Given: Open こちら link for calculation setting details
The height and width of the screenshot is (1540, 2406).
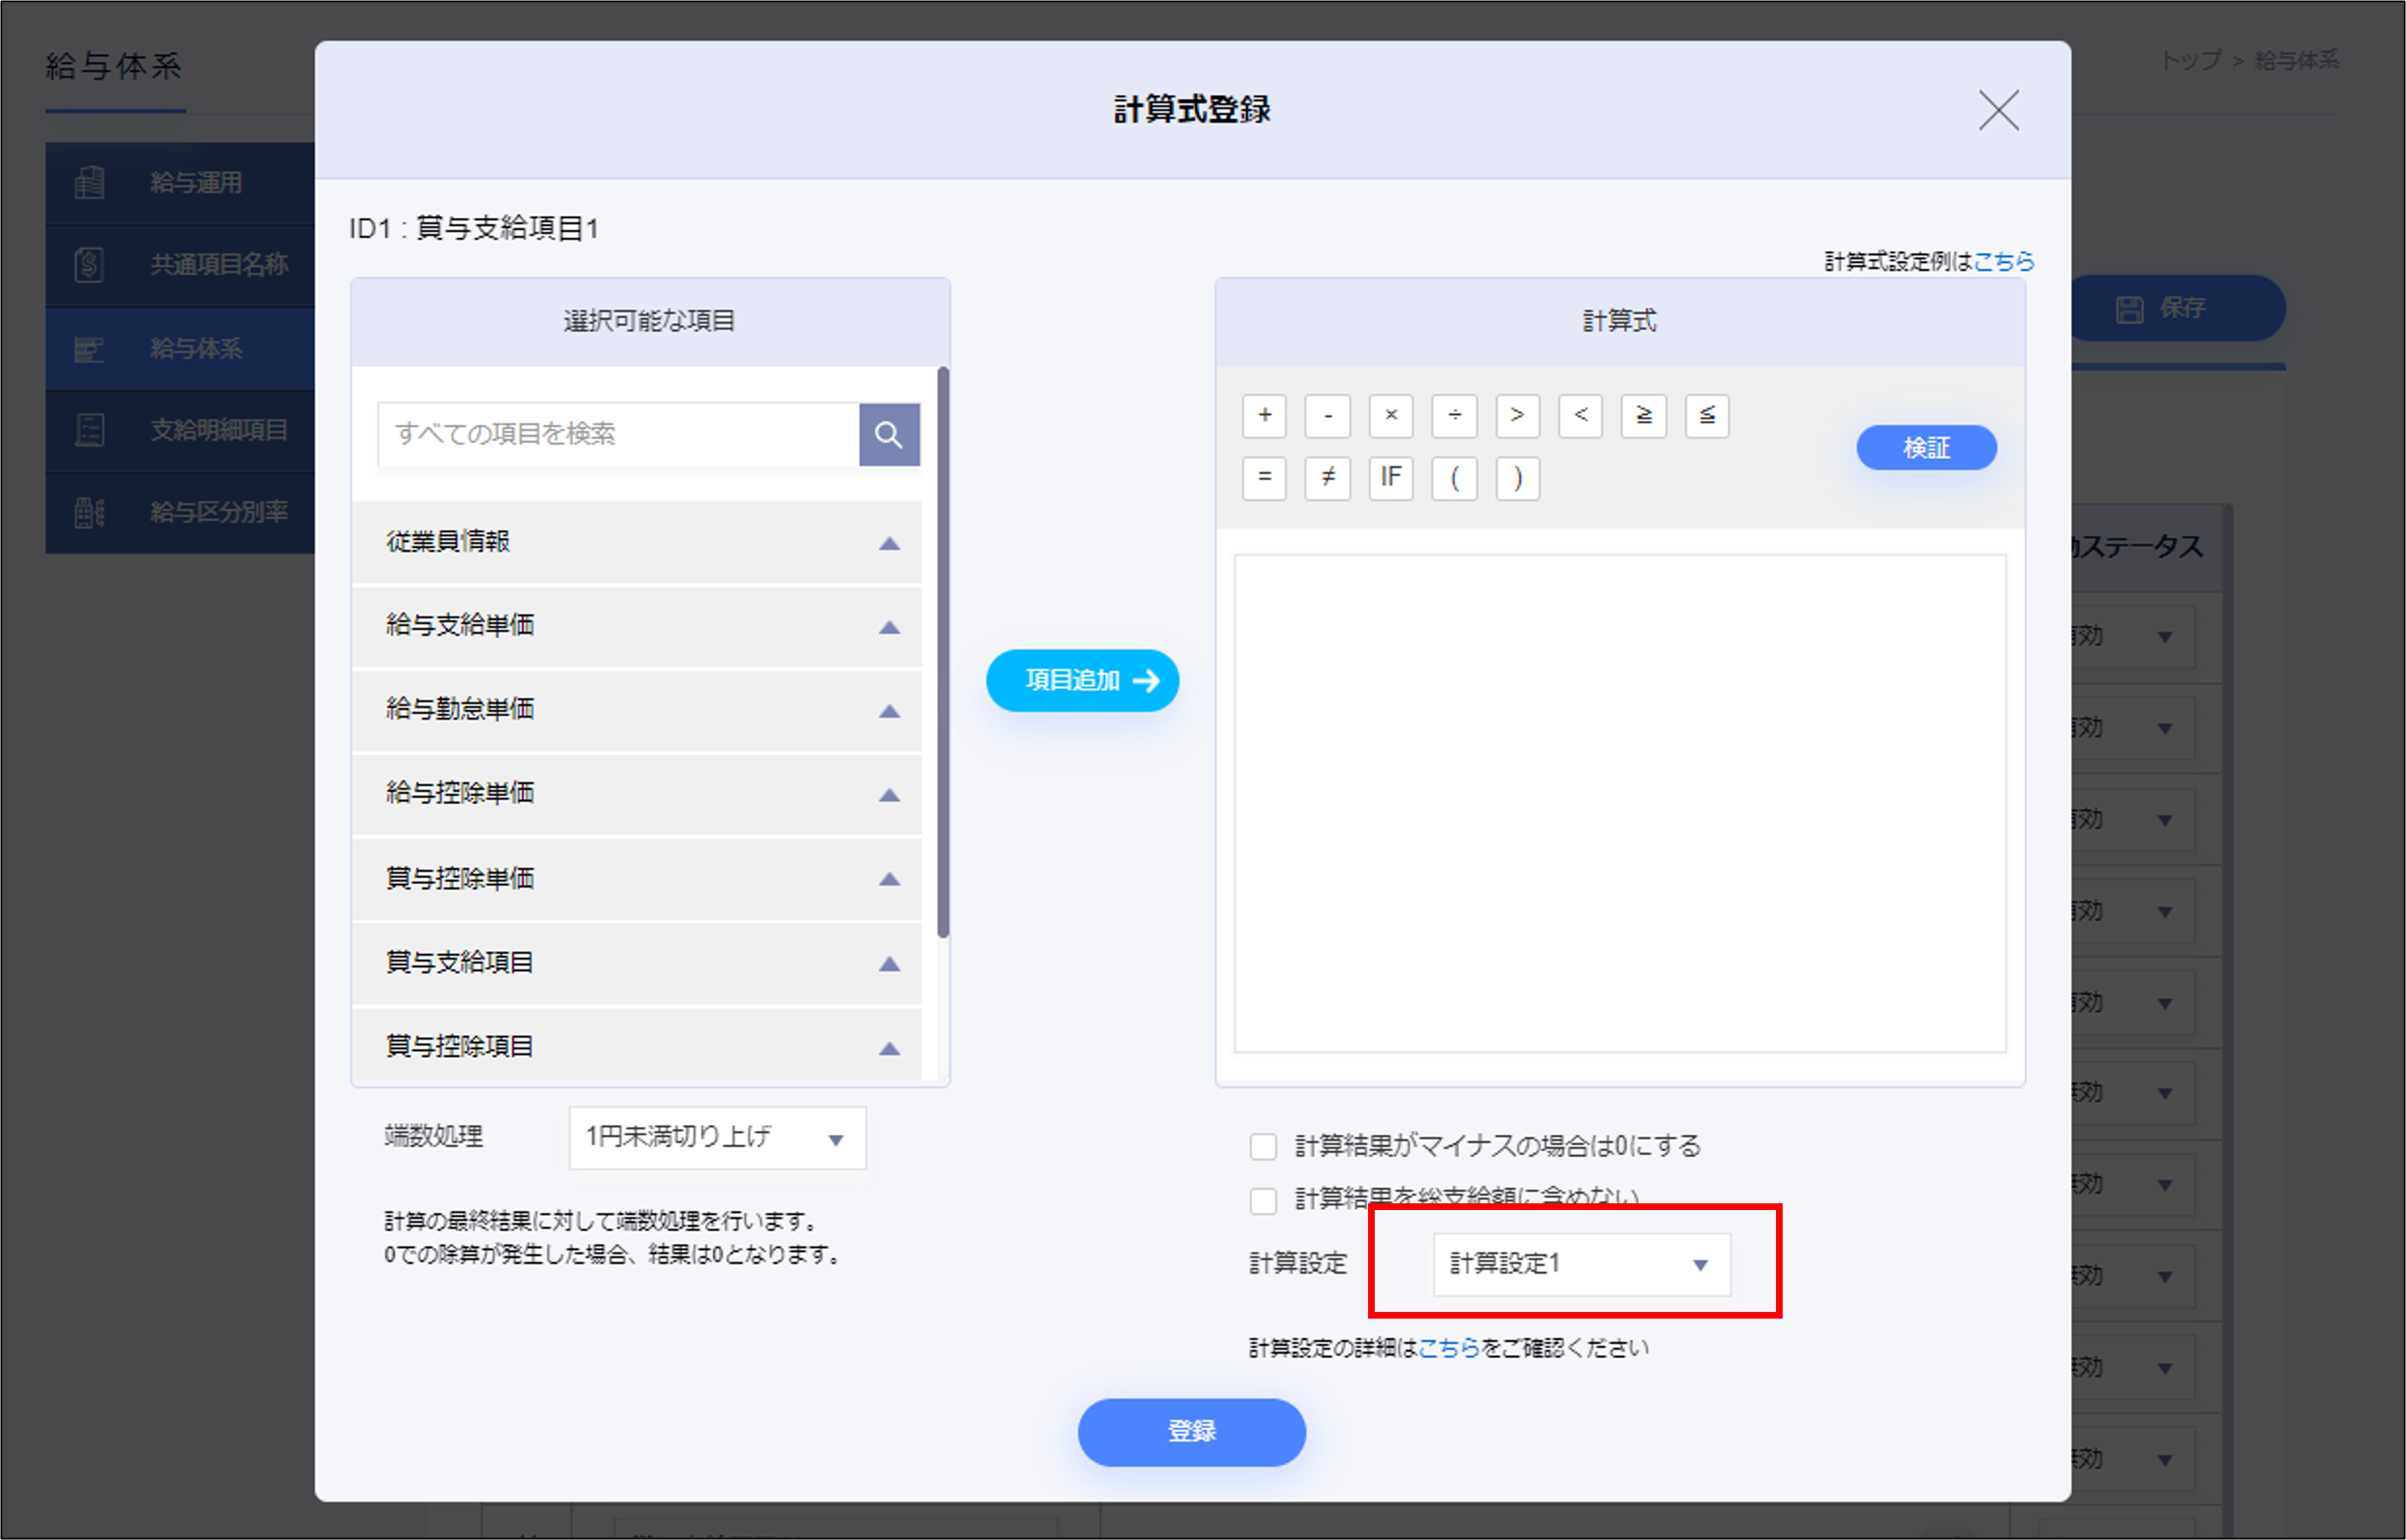Looking at the screenshot, I should (x=1448, y=1346).
